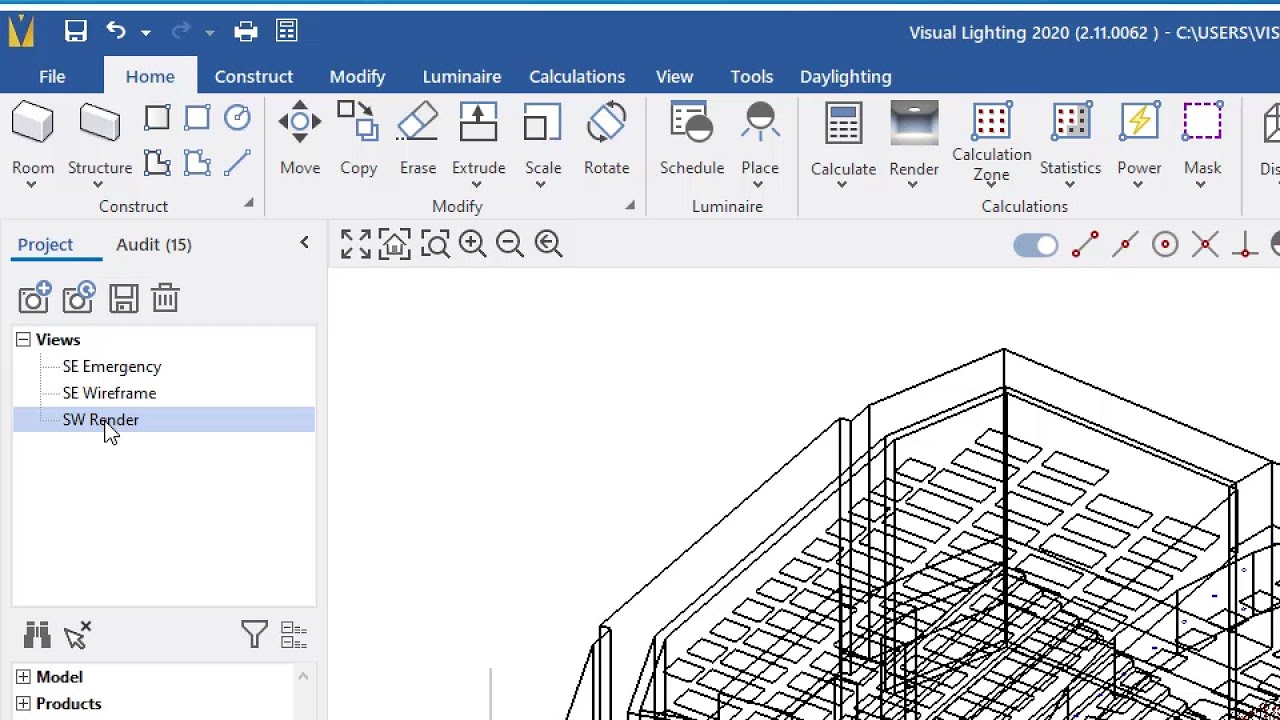1280x720 pixels.
Task: Open the View ribbon tab
Action: click(x=674, y=76)
